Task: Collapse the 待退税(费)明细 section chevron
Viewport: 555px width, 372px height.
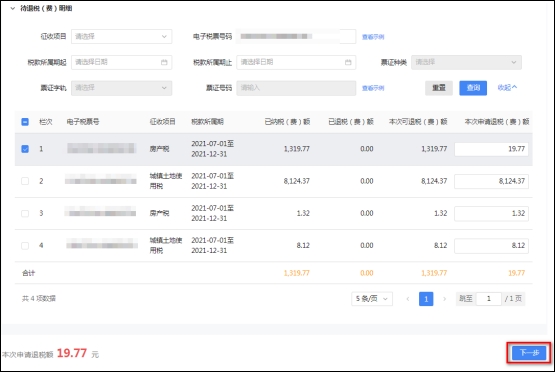Action: point(13,8)
